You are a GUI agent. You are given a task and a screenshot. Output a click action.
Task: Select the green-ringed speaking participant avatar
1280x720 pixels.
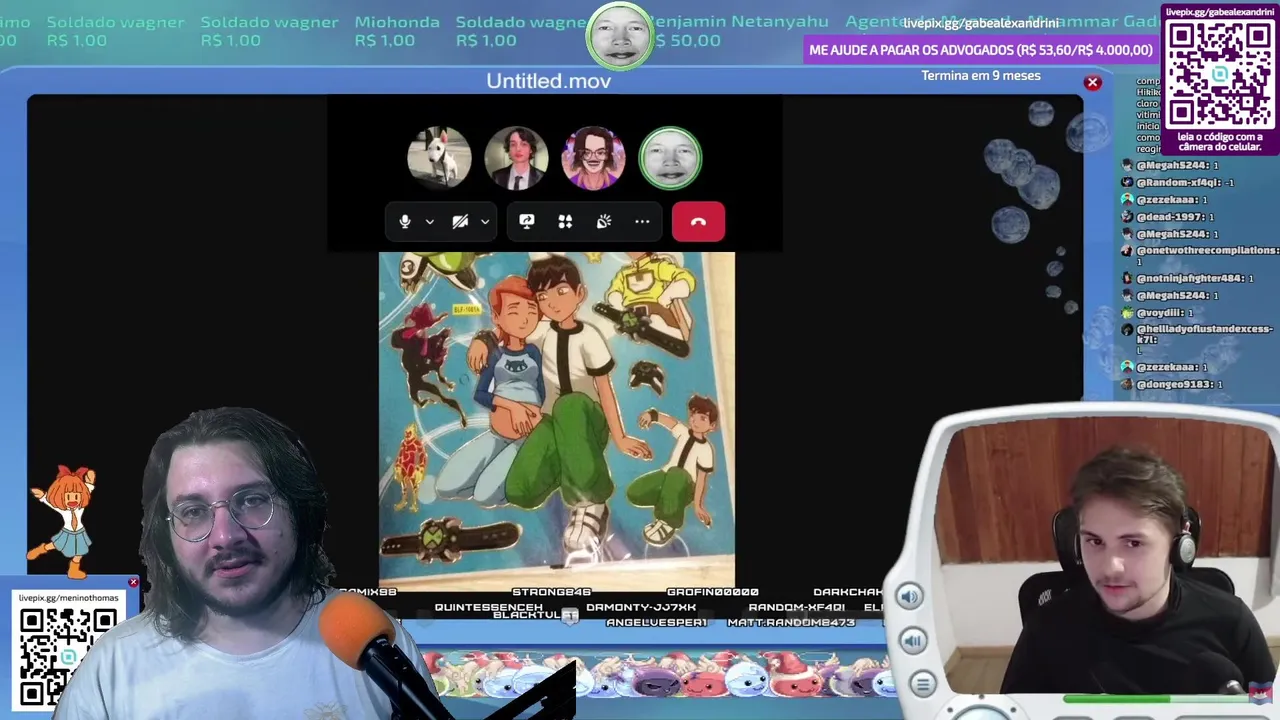point(670,158)
